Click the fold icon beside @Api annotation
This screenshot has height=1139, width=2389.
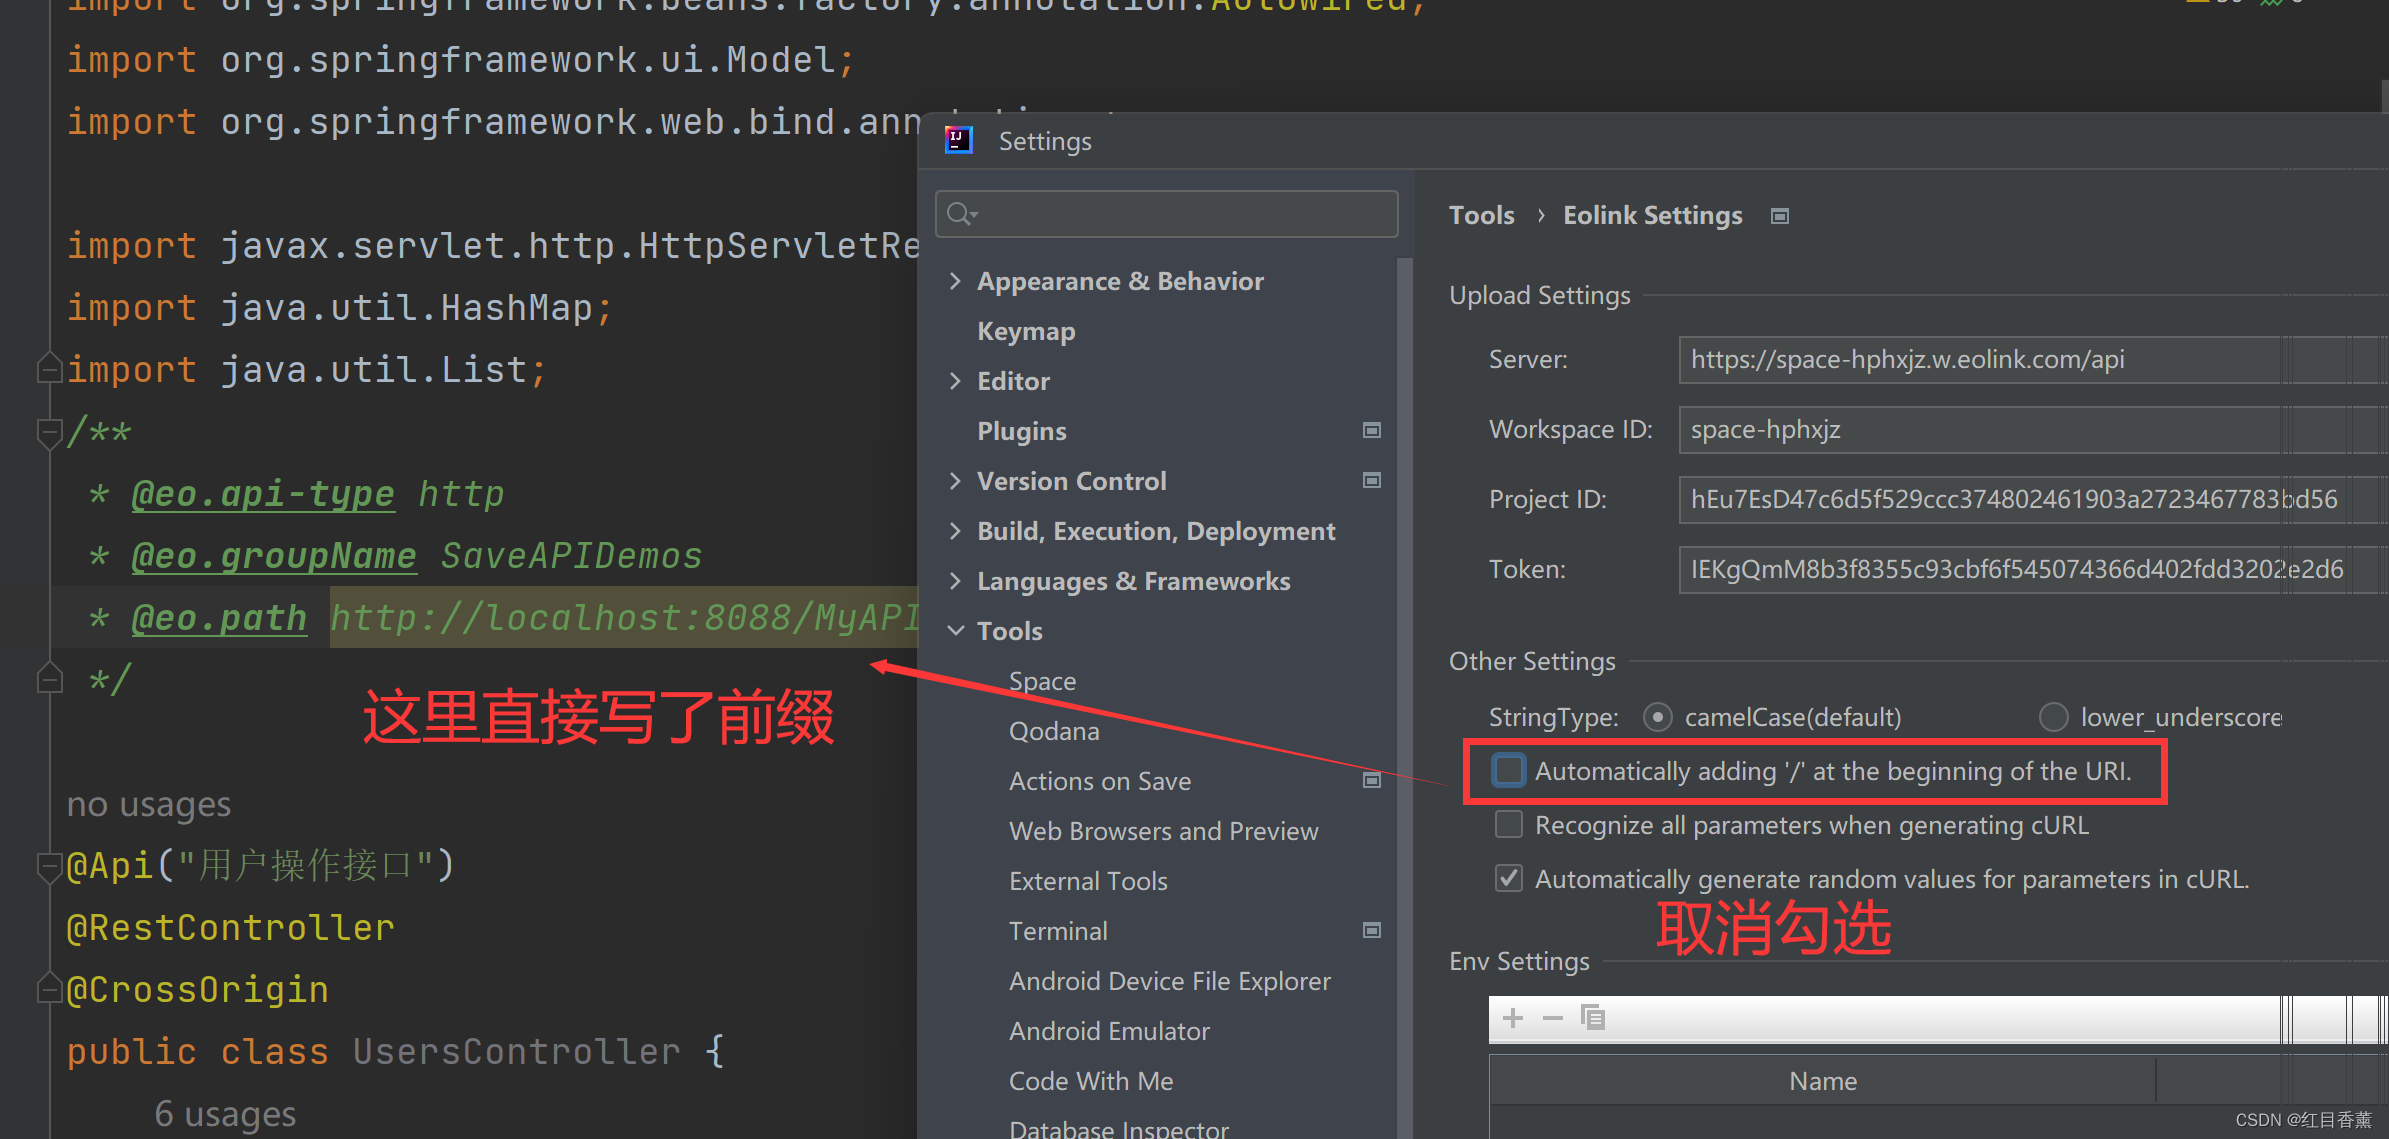point(48,866)
